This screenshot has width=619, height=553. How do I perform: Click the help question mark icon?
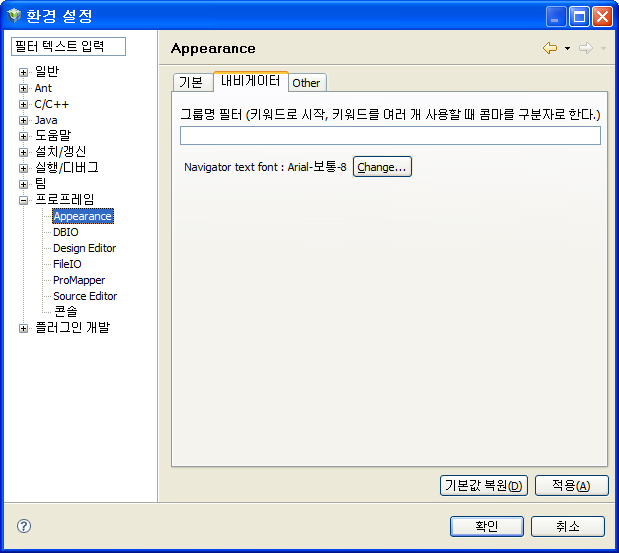(24, 526)
